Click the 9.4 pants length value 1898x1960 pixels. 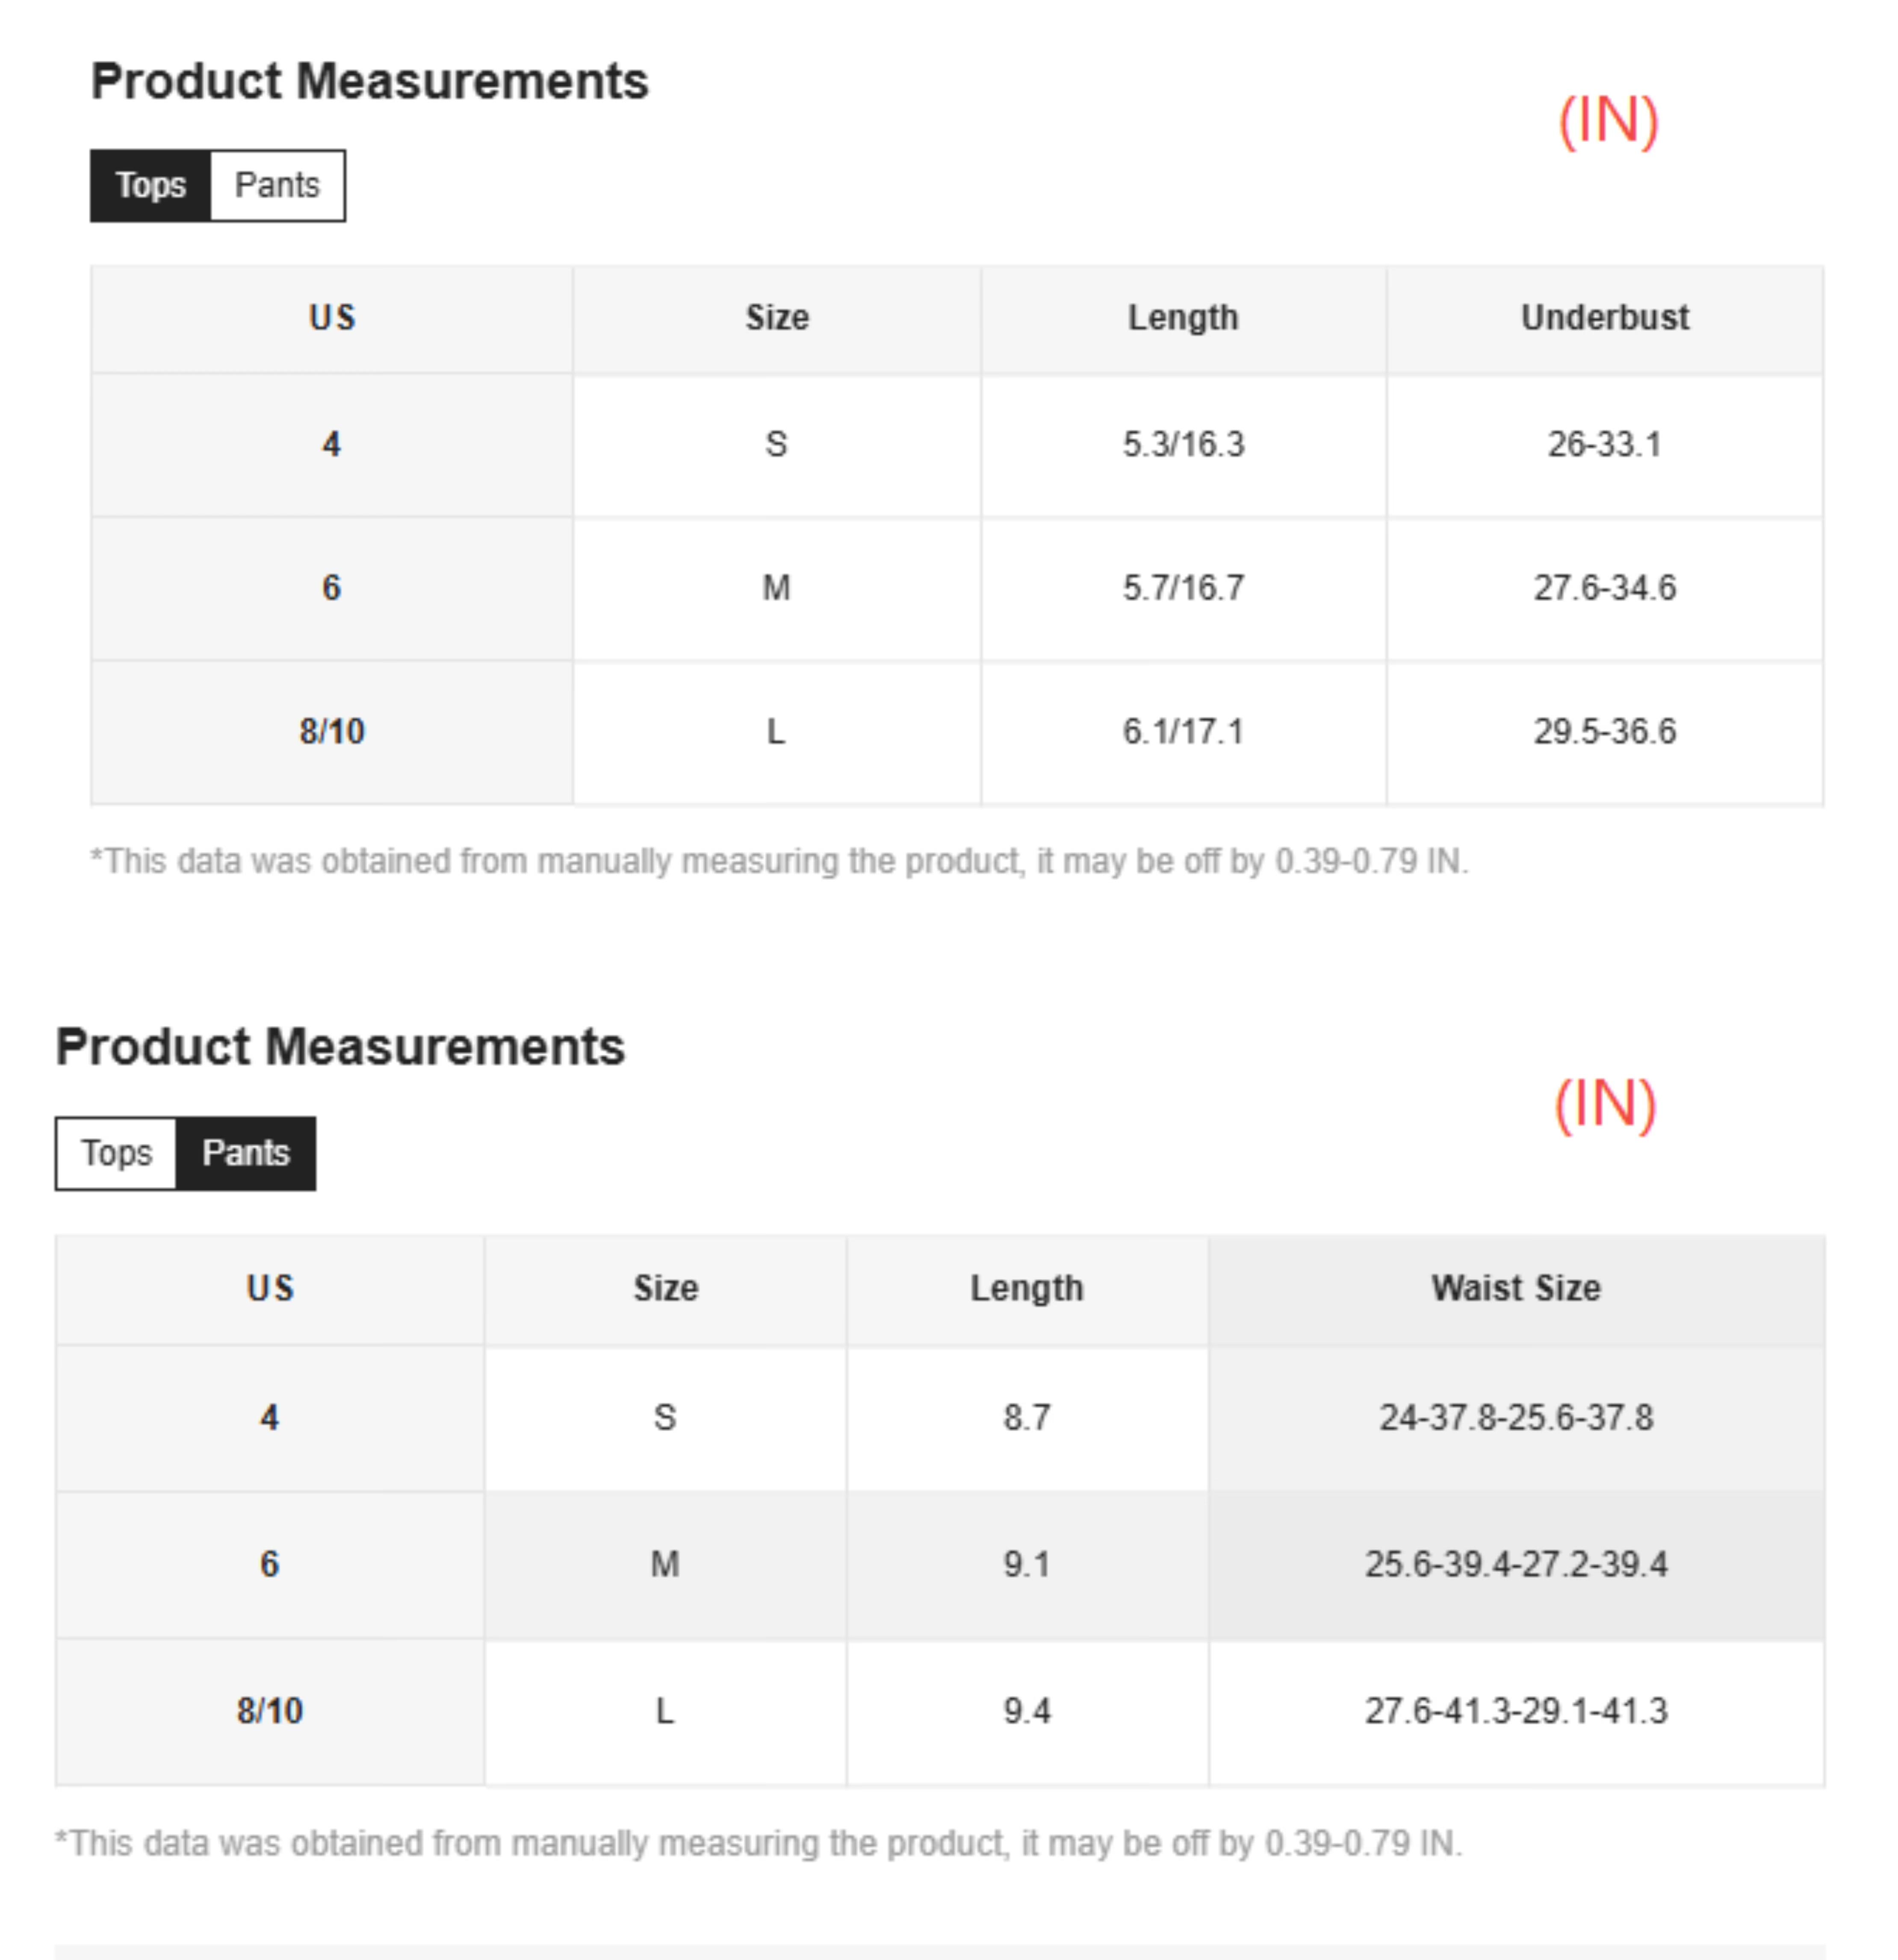[1027, 1711]
